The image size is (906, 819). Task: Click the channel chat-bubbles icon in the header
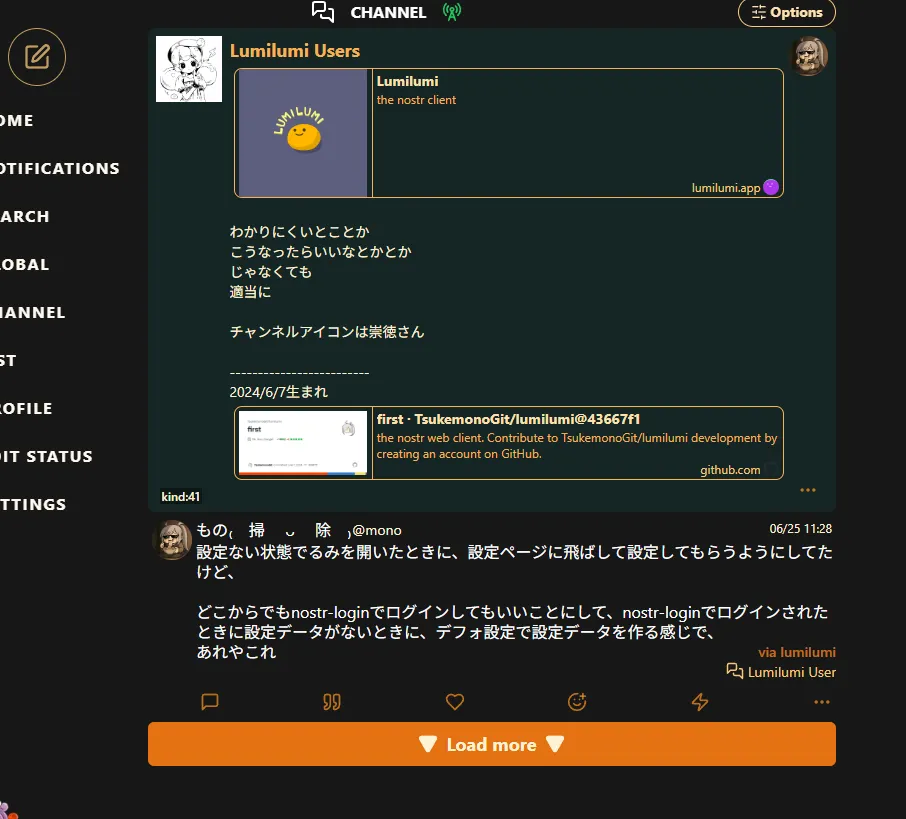pos(322,13)
